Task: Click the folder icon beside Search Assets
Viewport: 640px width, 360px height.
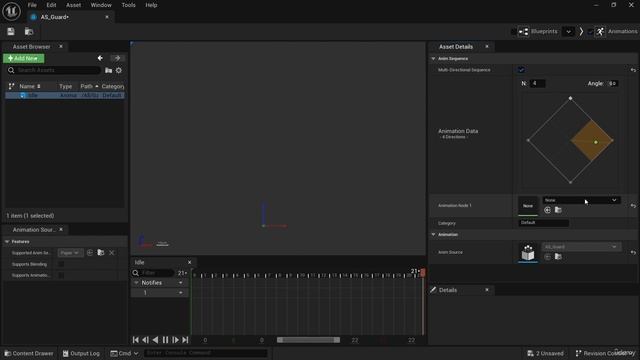Action: coord(109,70)
